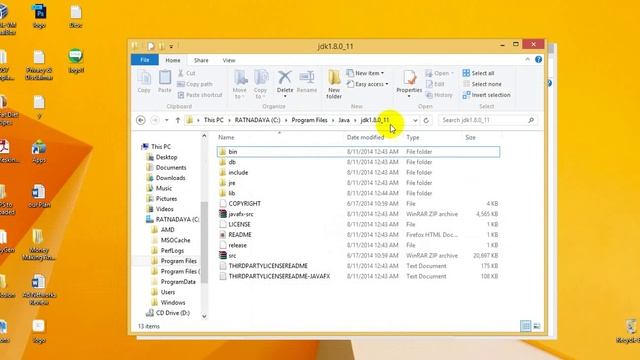Click navigation pane scroll down arrow
This screenshot has width=640, height=360.
click(204, 316)
